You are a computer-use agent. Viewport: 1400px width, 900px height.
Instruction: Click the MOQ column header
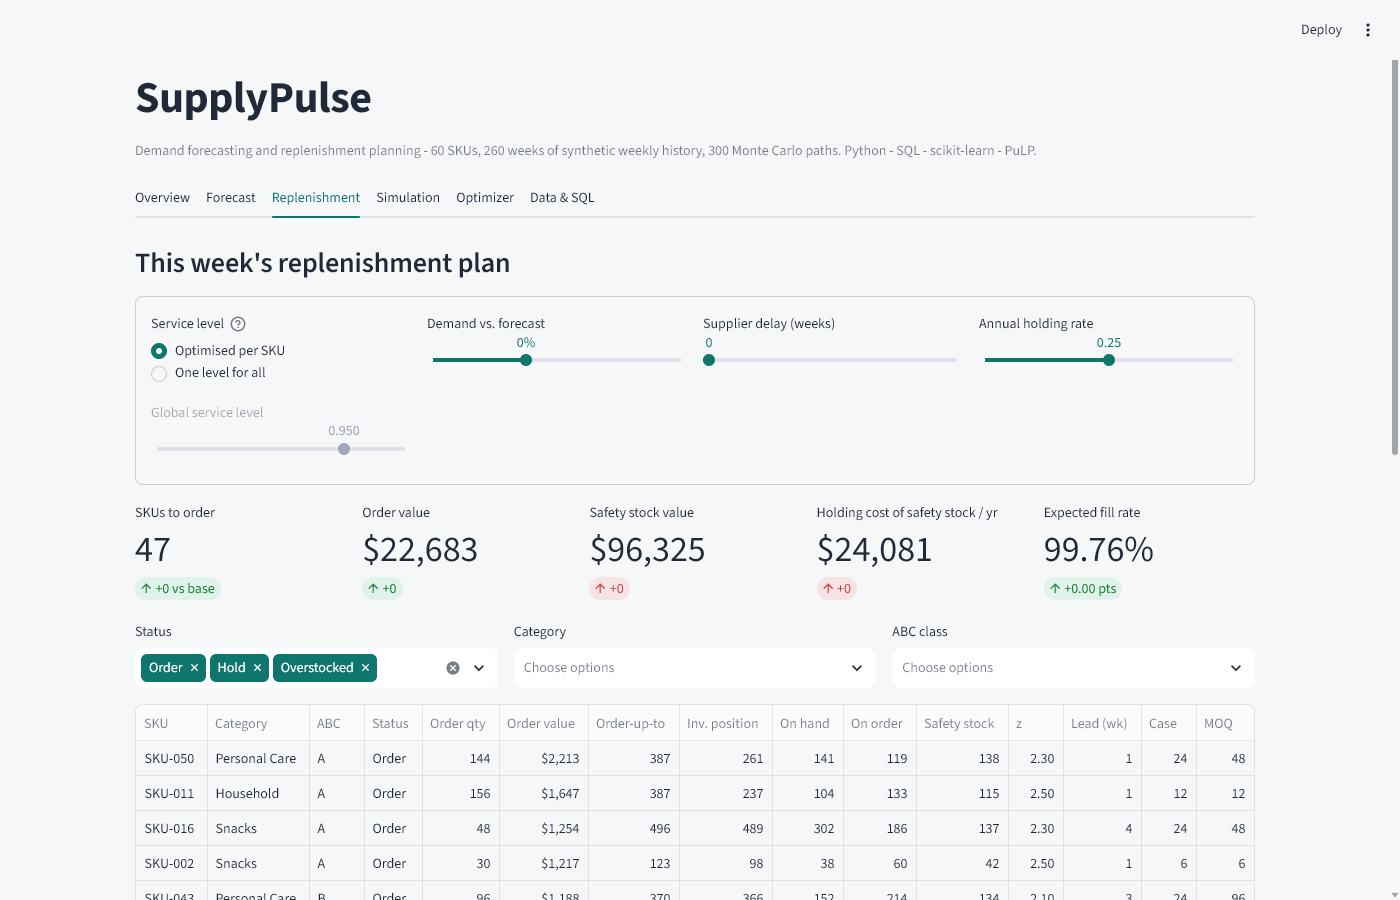[x=1225, y=723]
